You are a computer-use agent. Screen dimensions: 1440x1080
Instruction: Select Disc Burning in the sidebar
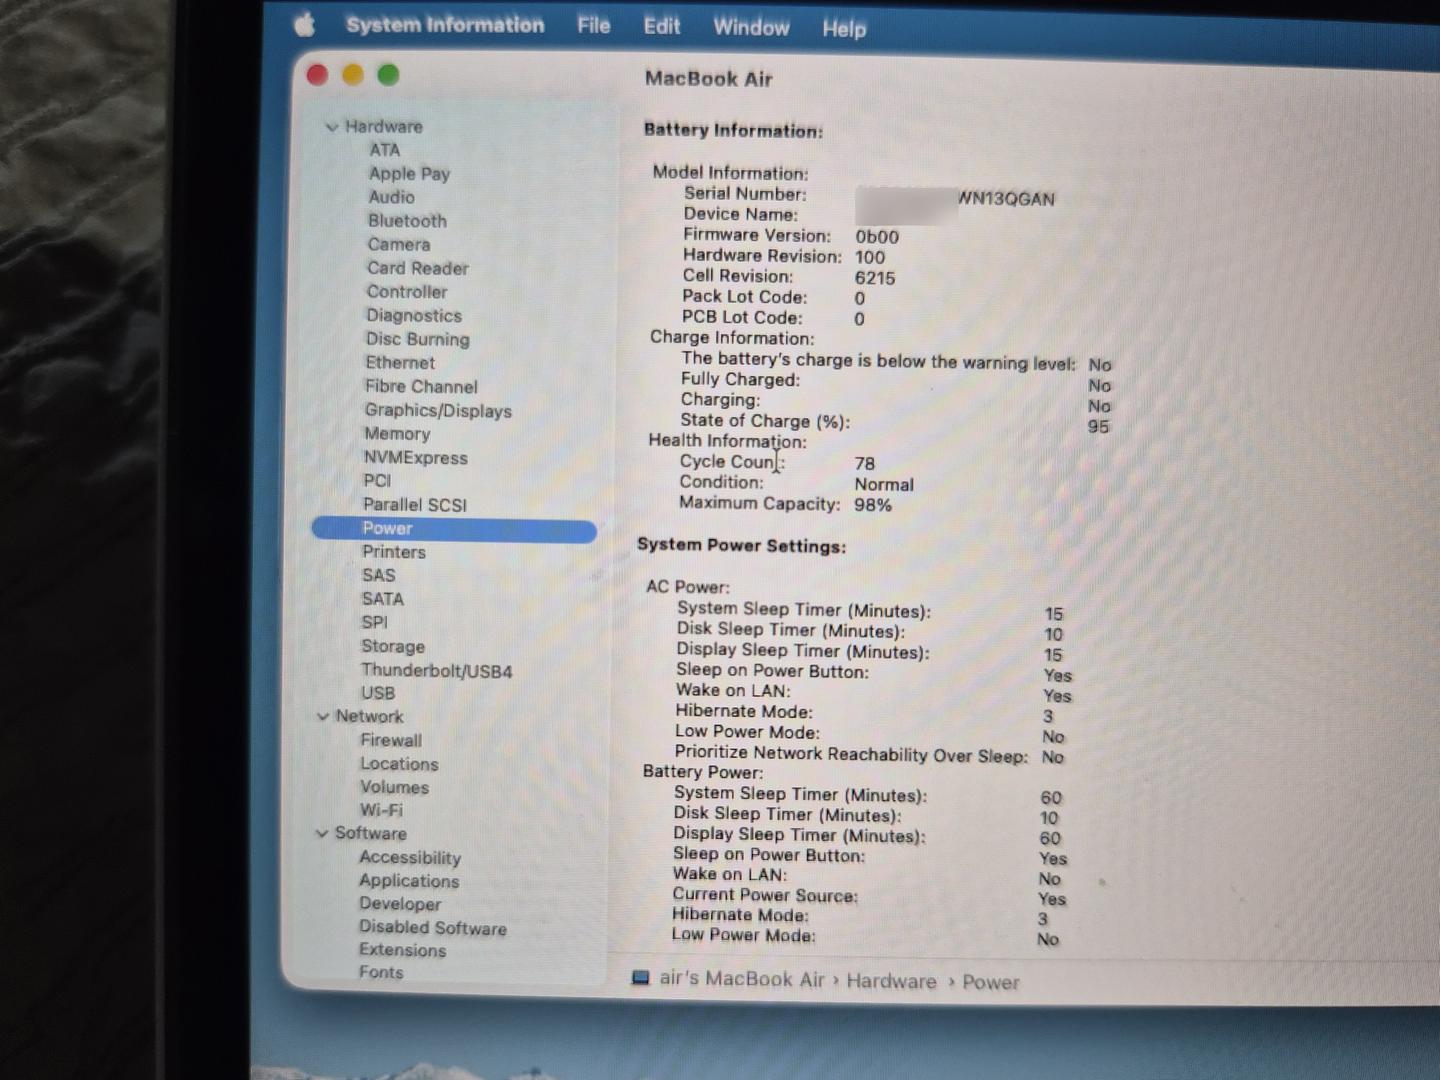tap(417, 339)
